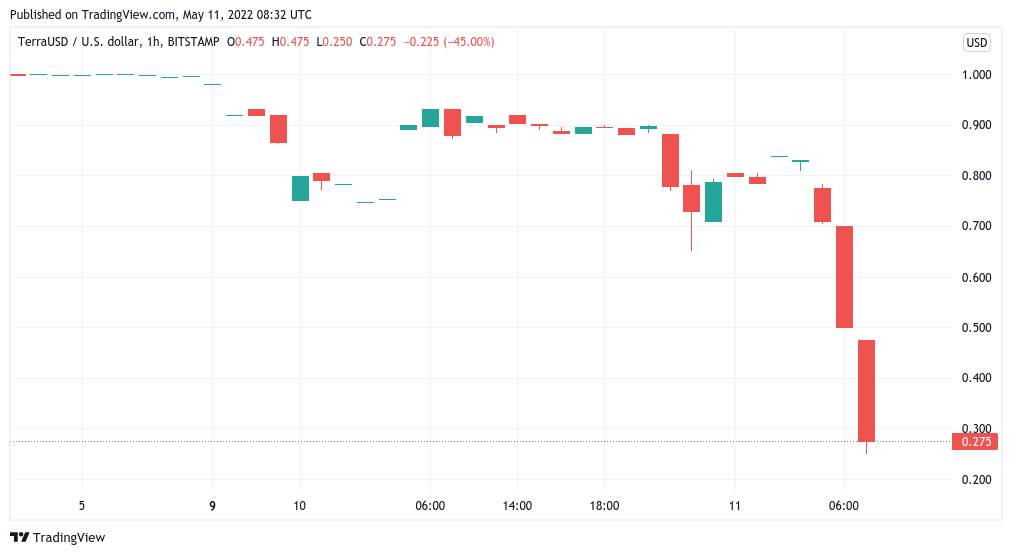Click the BITSTAMP exchange label
This screenshot has height=555, width=1012.
tap(194, 42)
